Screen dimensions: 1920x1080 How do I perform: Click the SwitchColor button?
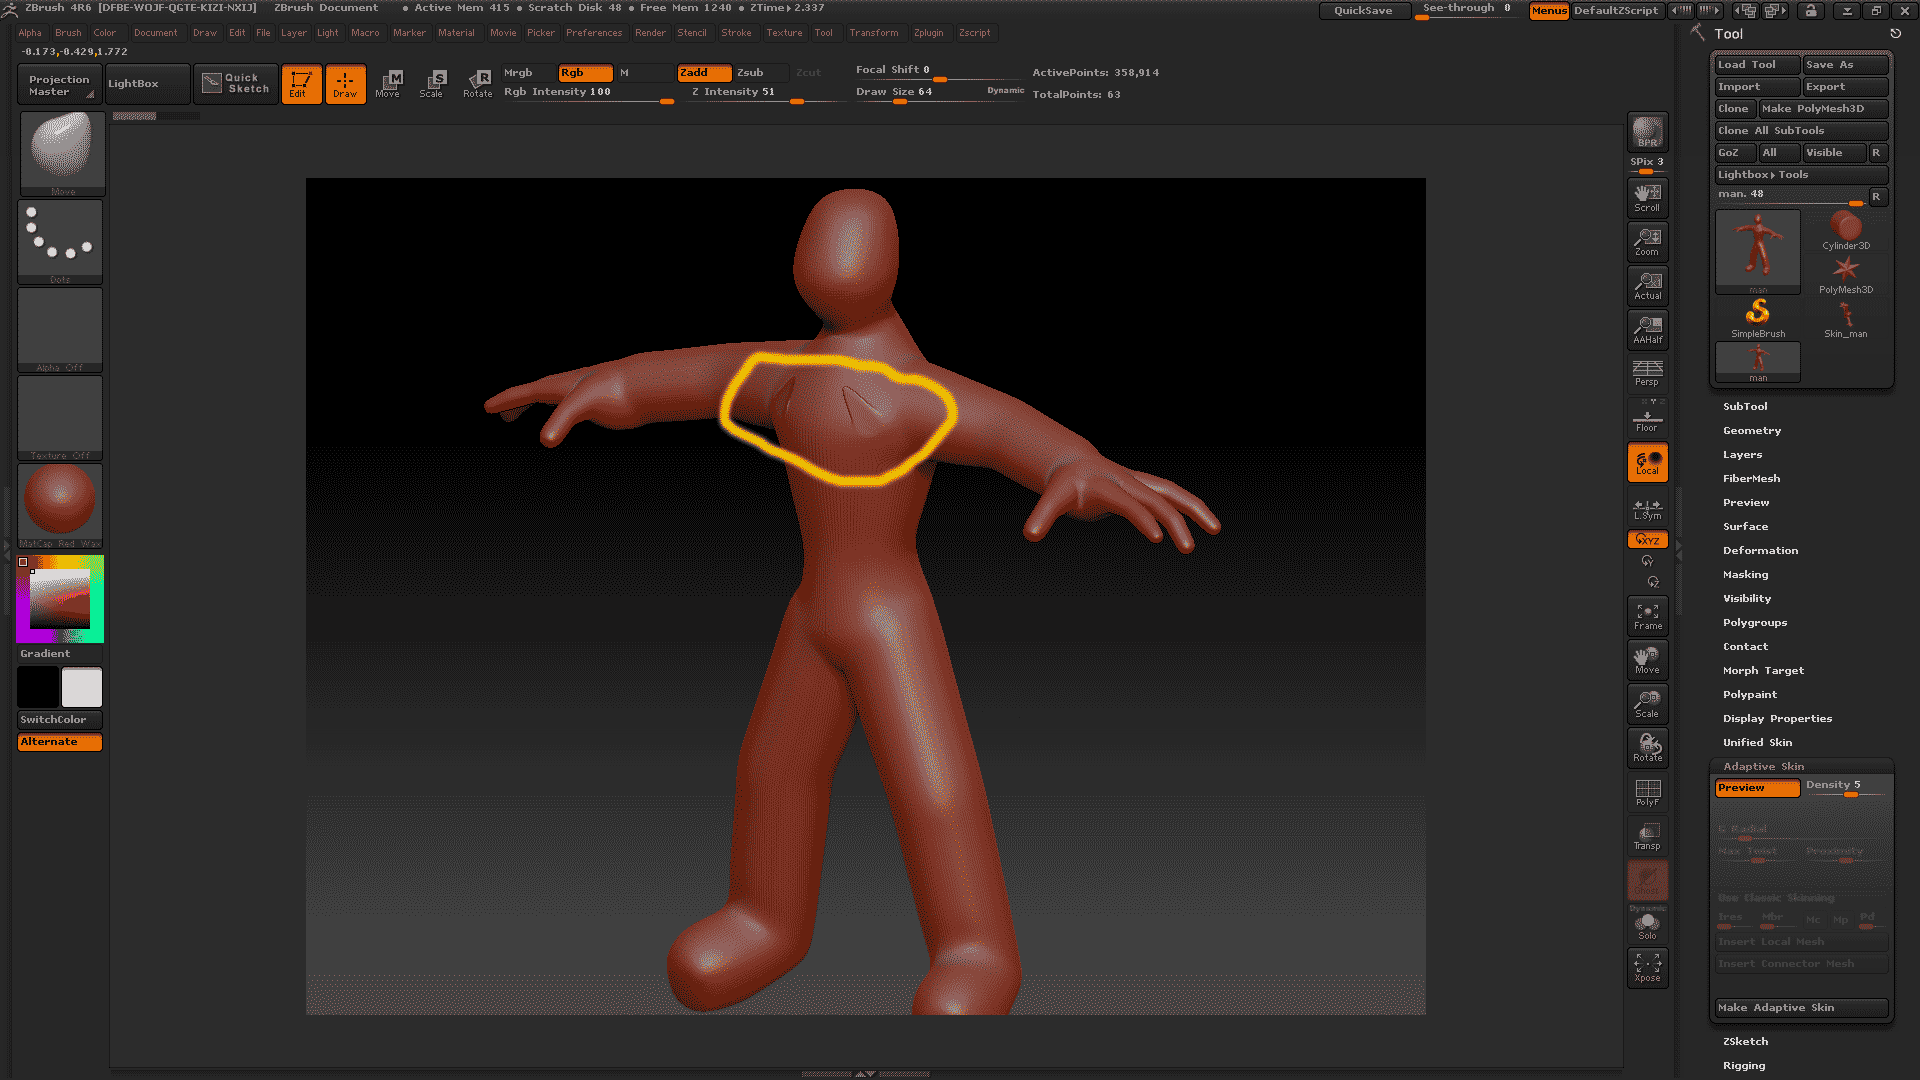tap(59, 720)
